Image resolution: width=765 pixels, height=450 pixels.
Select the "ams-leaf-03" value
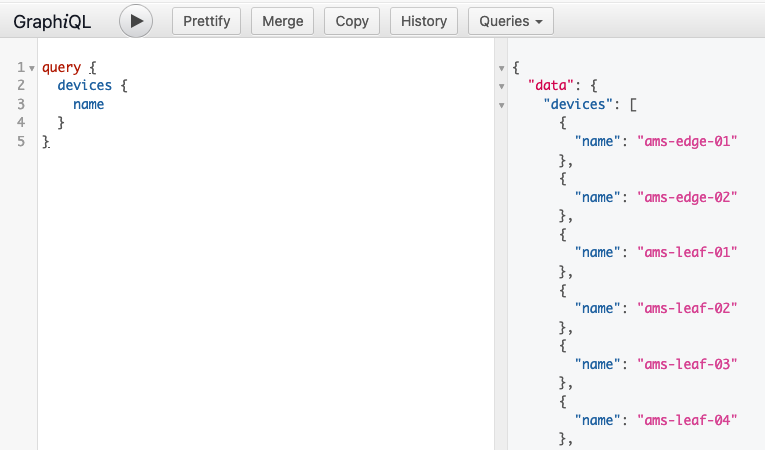pyautogui.click(x=687, y=364)
